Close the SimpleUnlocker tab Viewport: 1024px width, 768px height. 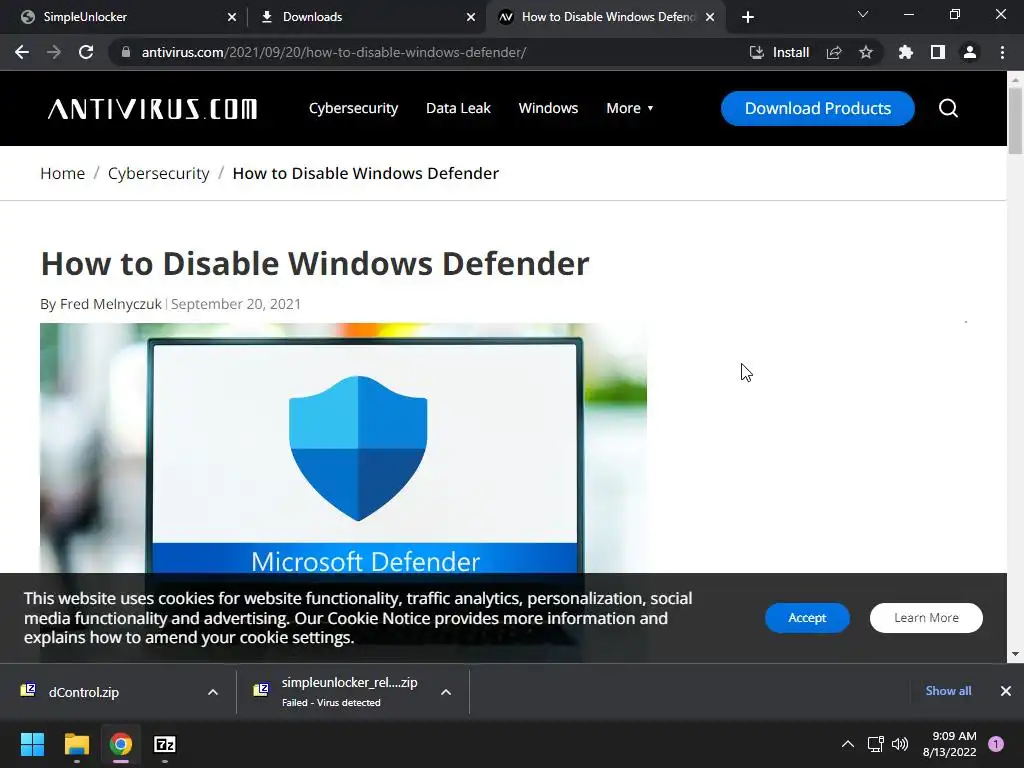[x=232, y=17]
